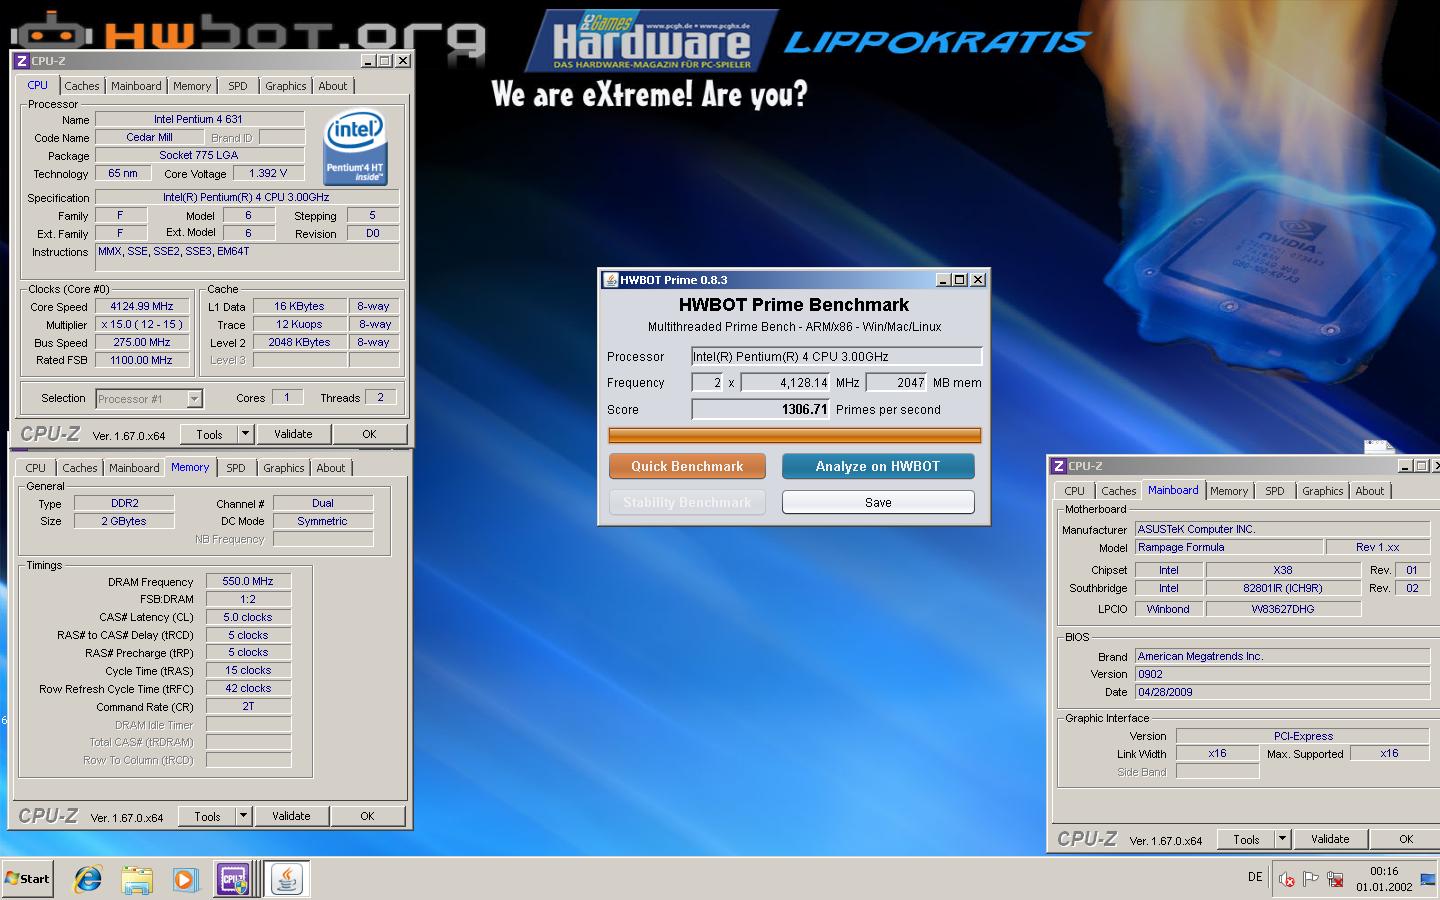Switch to Caches tab in top CPU-Z window

82,86
